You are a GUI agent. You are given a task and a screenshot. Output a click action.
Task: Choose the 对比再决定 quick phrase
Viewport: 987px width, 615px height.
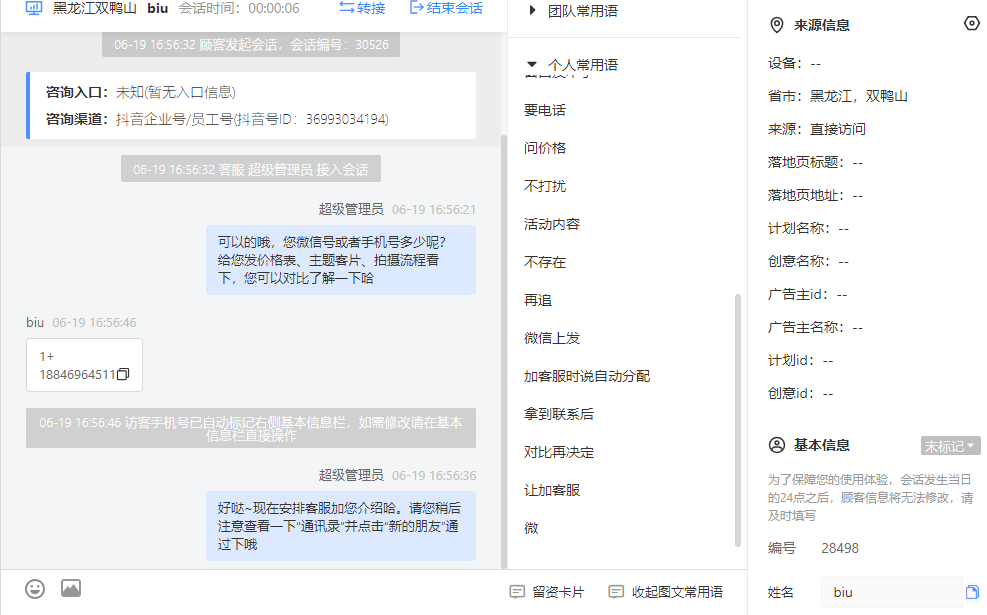coord(559,452)
